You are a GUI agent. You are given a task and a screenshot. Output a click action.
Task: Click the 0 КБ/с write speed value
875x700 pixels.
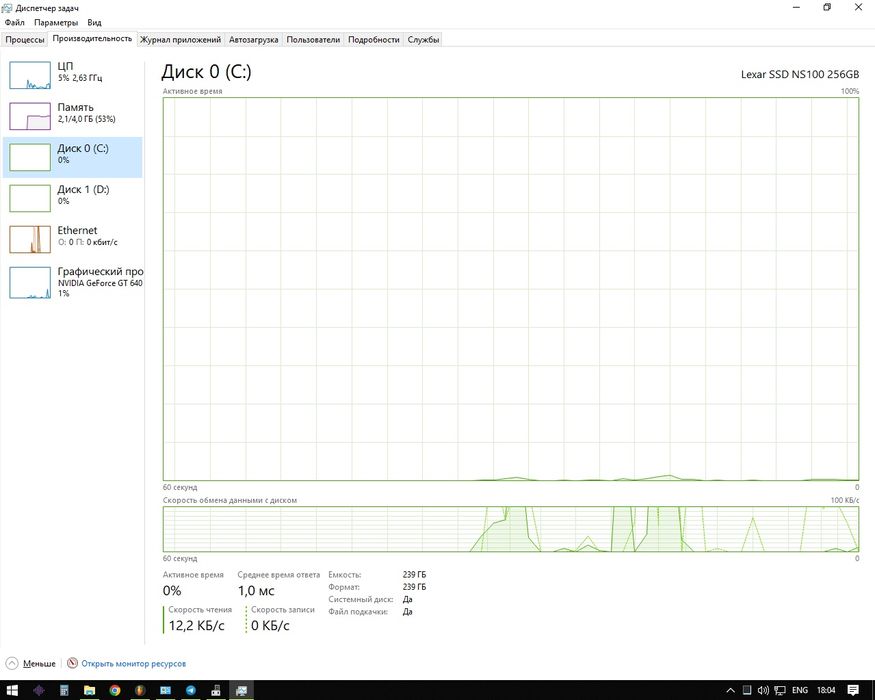270,626
